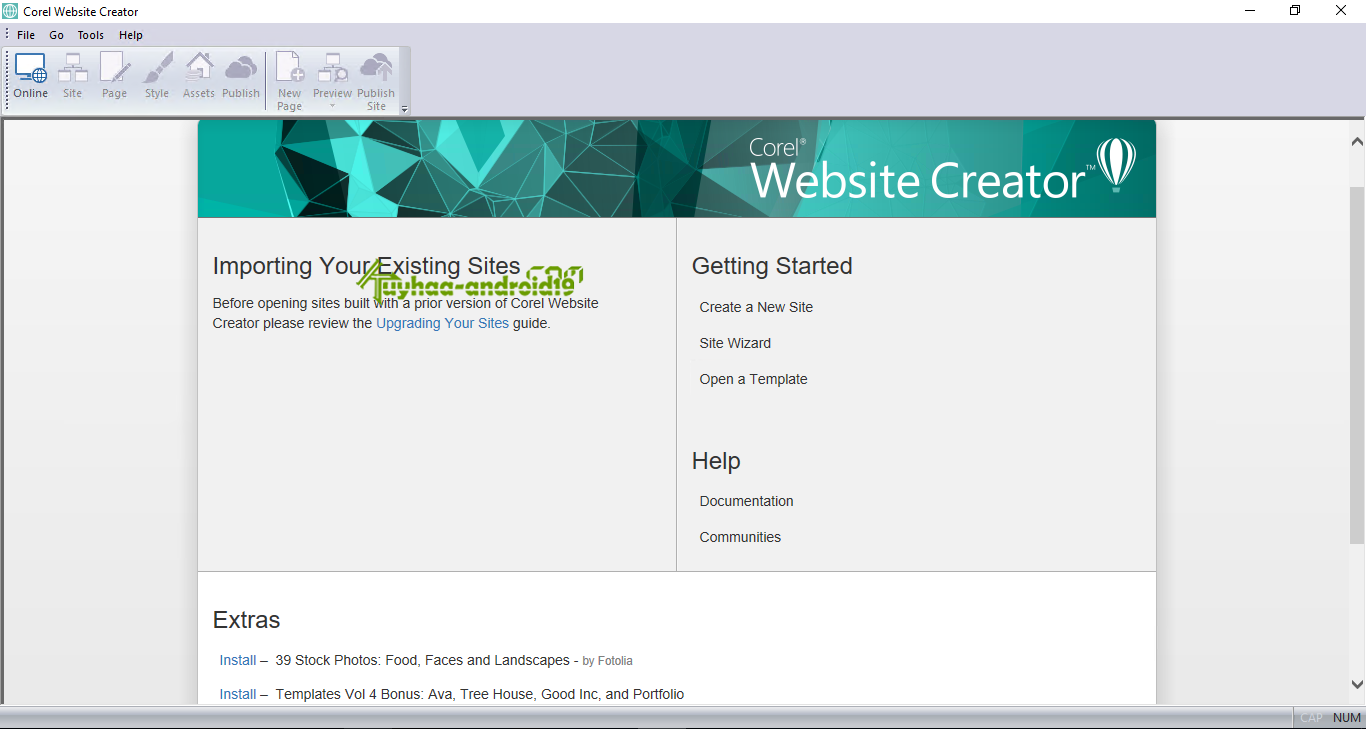Switch to the Site view icon

click(72, 76)
